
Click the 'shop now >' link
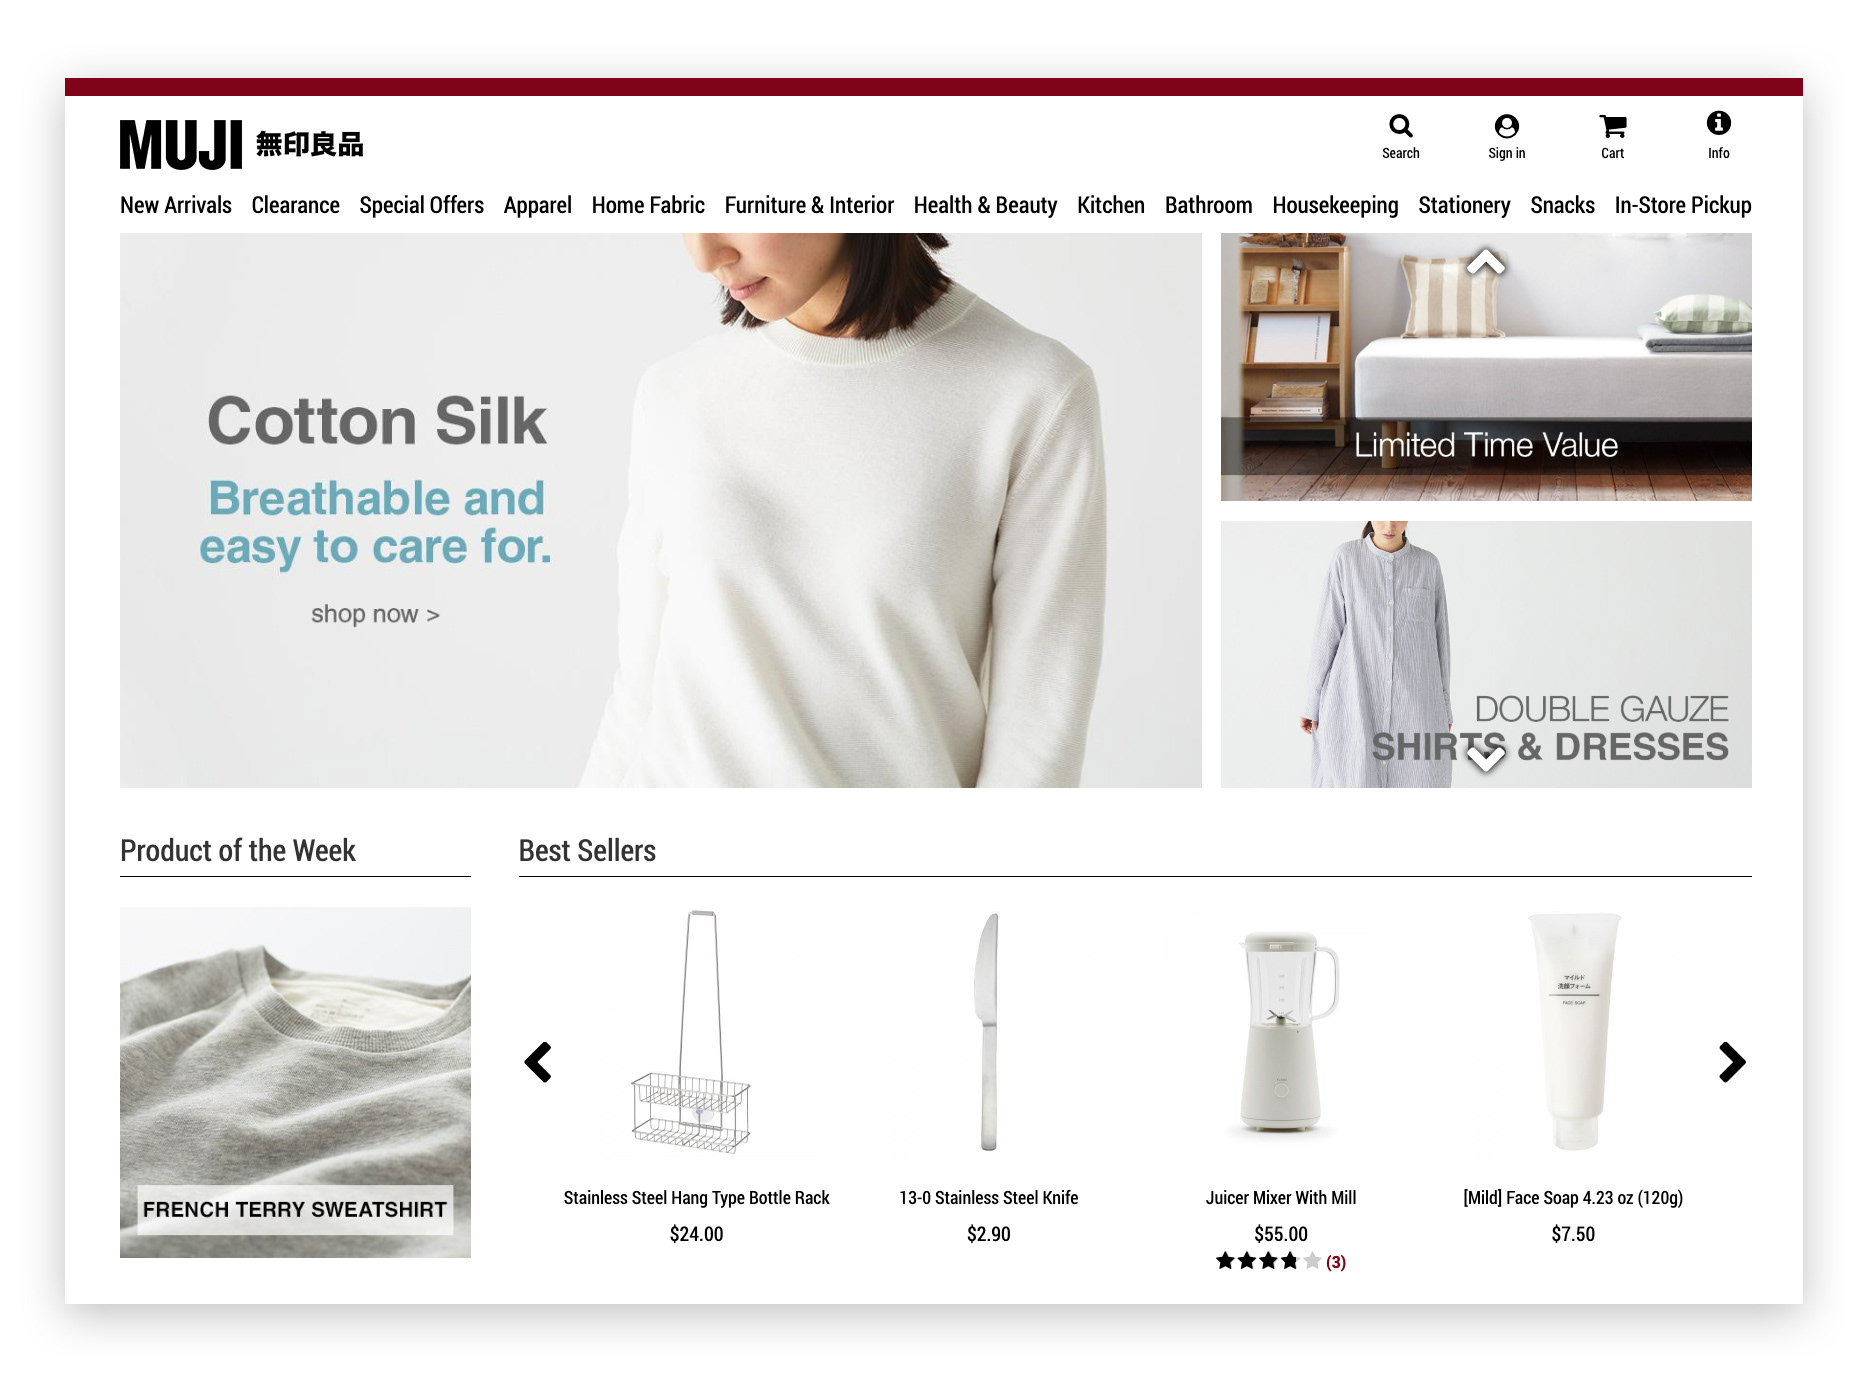(375, 614)
